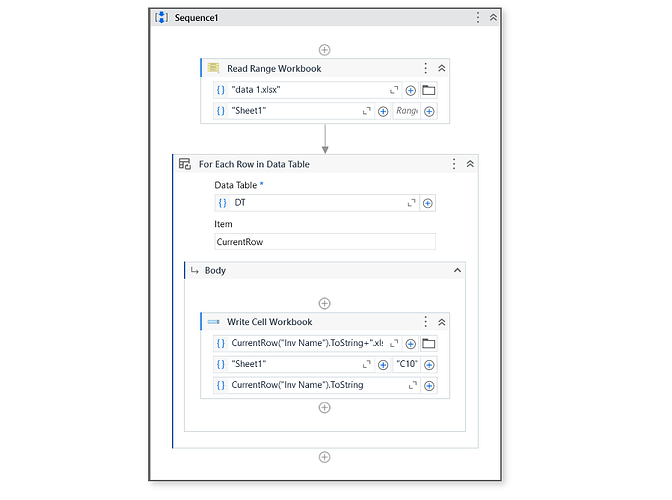Open For Each Row options menu

[x=454, y=164]
